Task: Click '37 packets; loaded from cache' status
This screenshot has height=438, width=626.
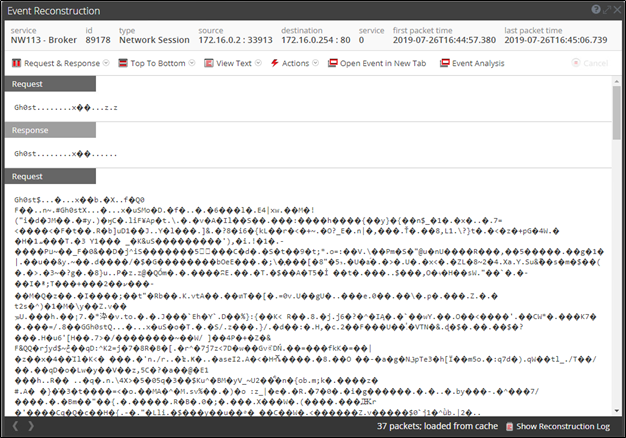Action: (x=437, y=426)
